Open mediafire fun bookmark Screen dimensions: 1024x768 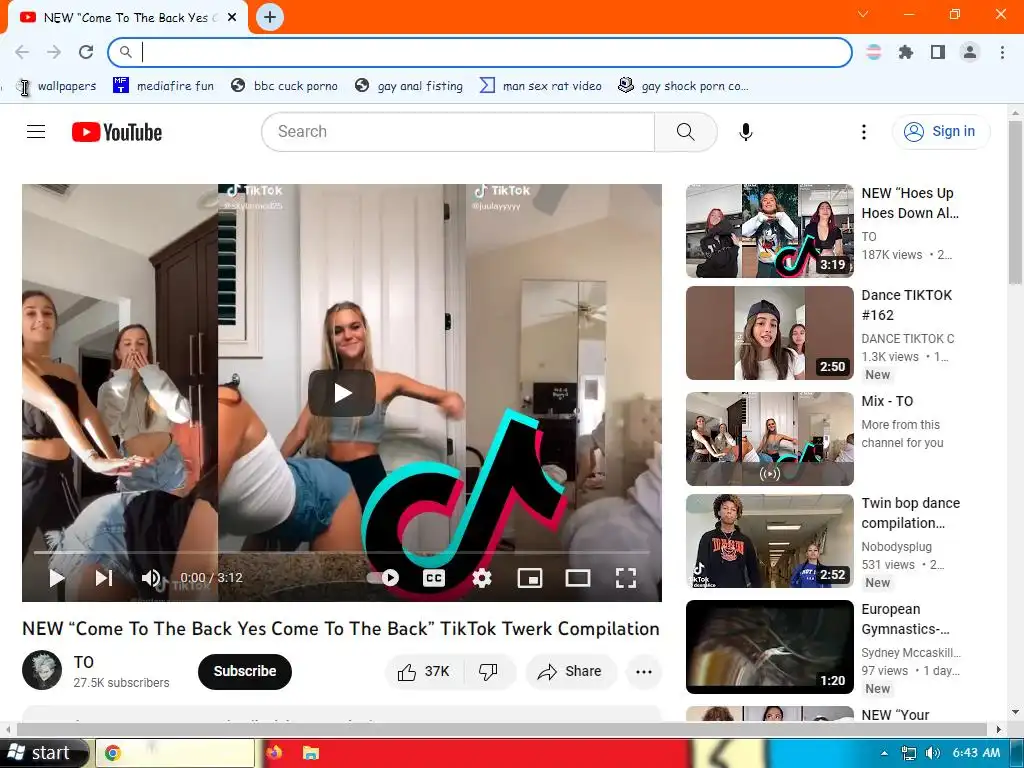163,86
